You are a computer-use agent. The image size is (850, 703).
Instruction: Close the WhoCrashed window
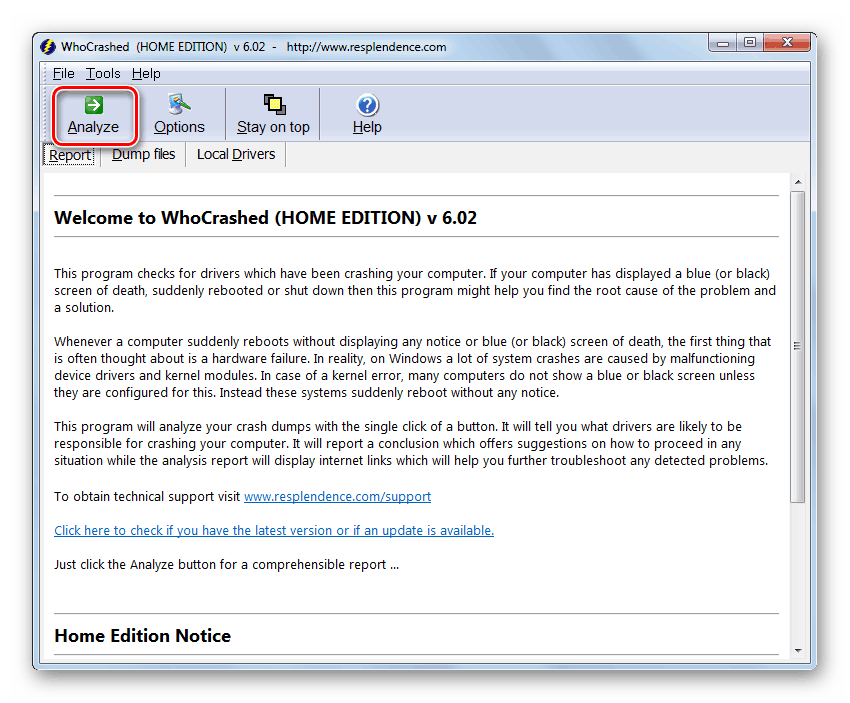[787, 43]
